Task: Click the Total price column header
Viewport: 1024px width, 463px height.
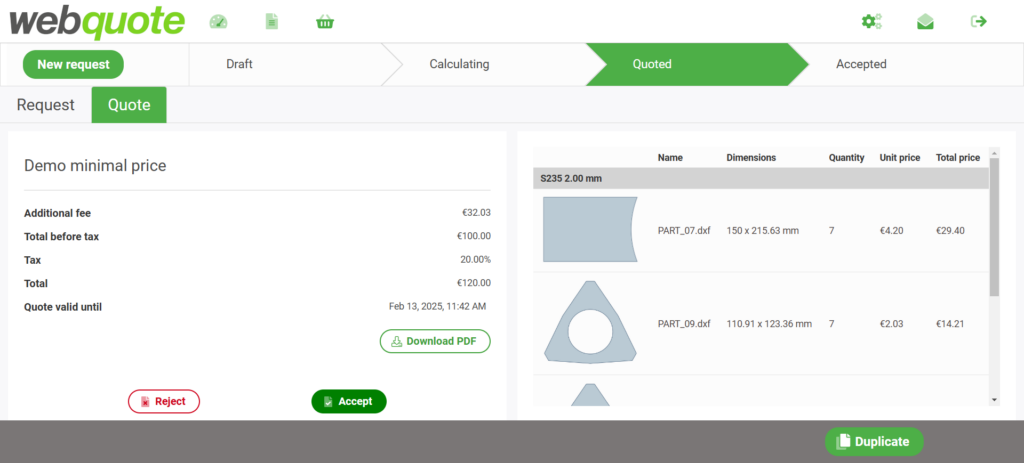Action: pyautogui.click(x=958, y=157)
